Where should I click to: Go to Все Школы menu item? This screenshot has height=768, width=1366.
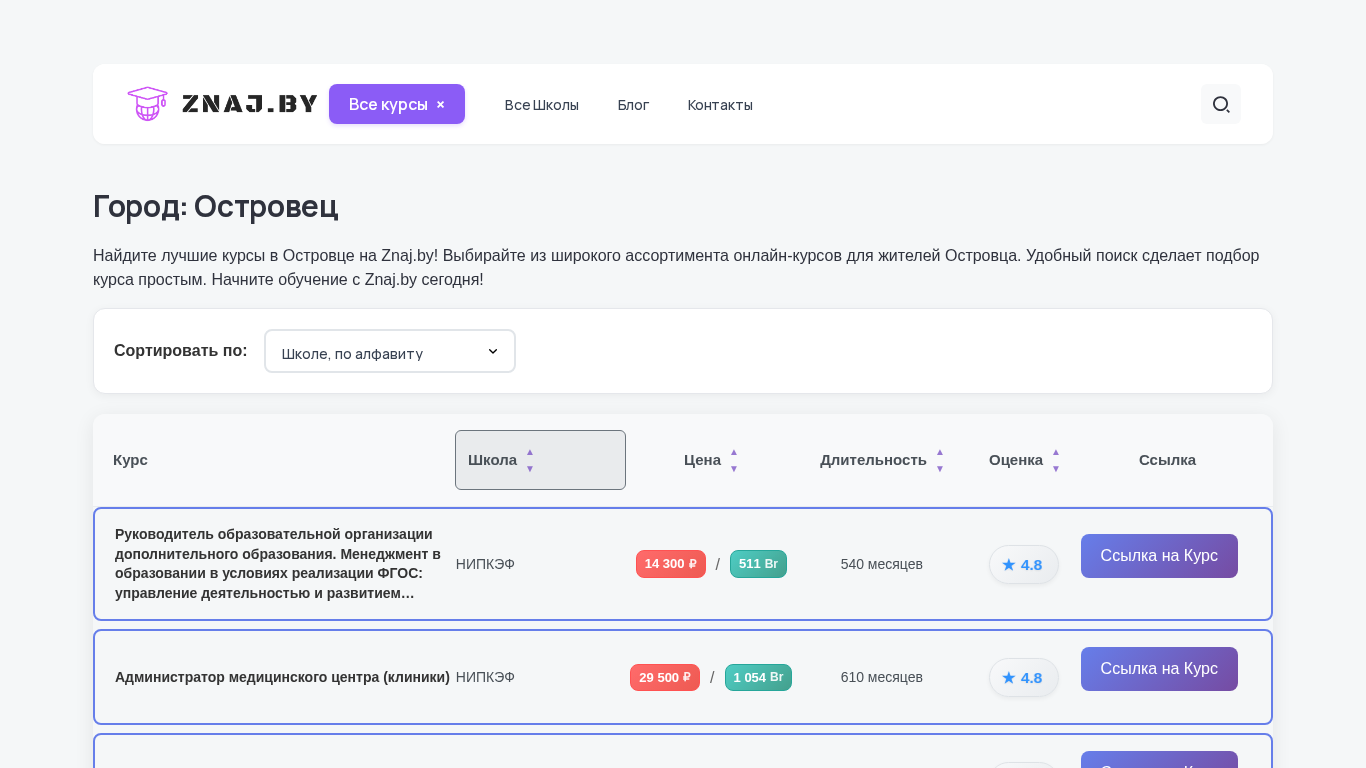point(541,105)
